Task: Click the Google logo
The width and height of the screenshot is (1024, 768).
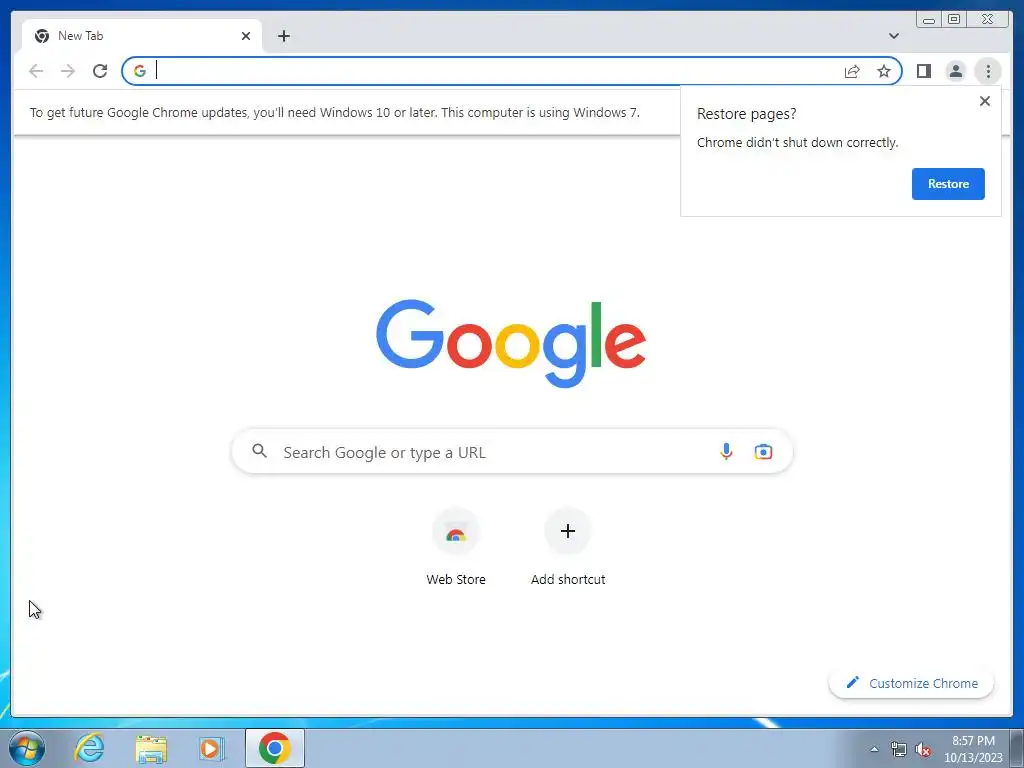Action: pyautogui.click(x=511, y=342)
